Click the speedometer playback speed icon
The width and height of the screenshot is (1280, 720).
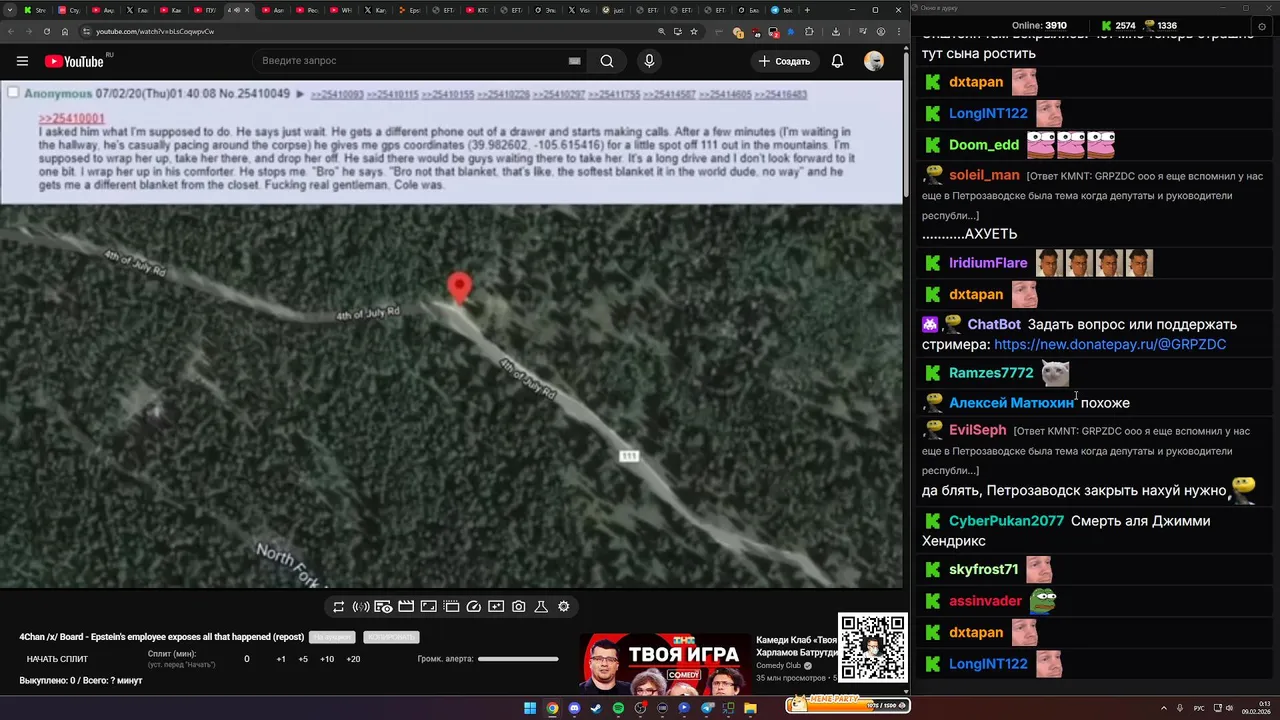[x=474, y=607]
